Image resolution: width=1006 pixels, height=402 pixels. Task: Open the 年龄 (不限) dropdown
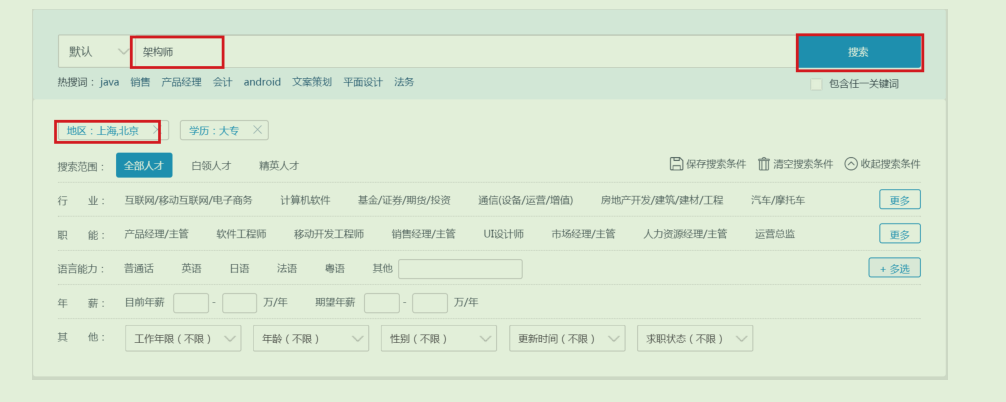(x=311, y=339)
